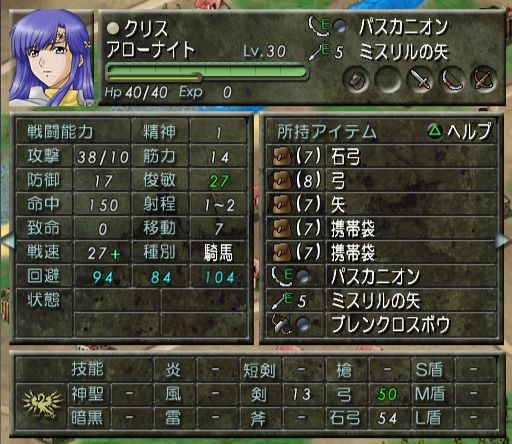Screen dimensions: 512x444
Task: Click the armor icon in header
Action: 356,79
